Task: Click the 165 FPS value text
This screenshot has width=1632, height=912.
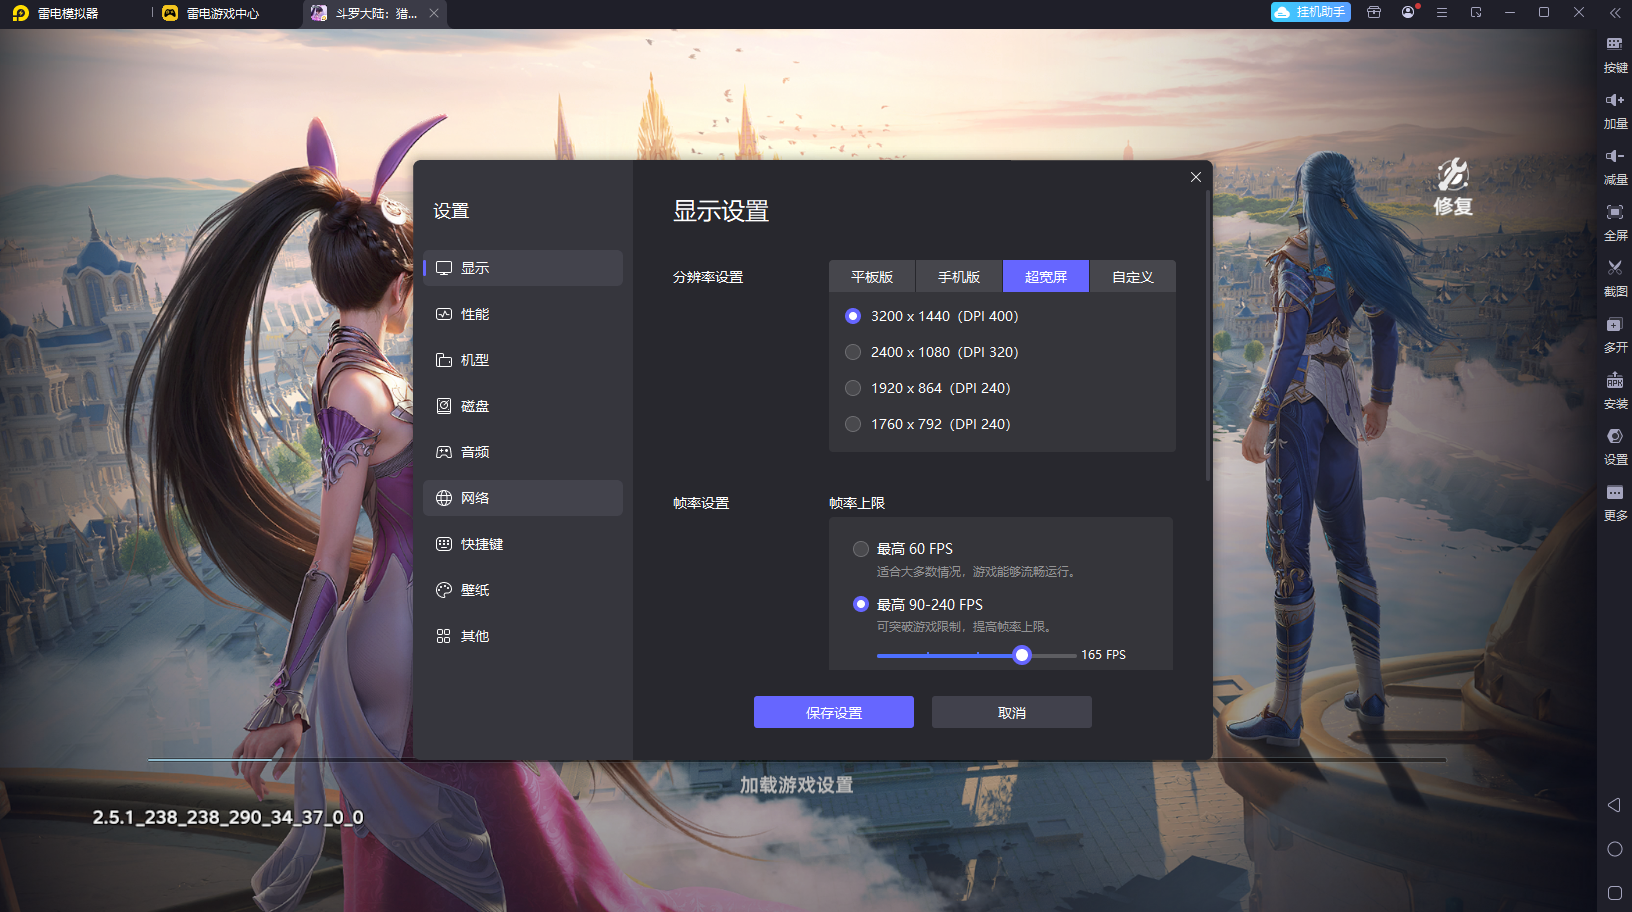Action: tap(1103, 655)
